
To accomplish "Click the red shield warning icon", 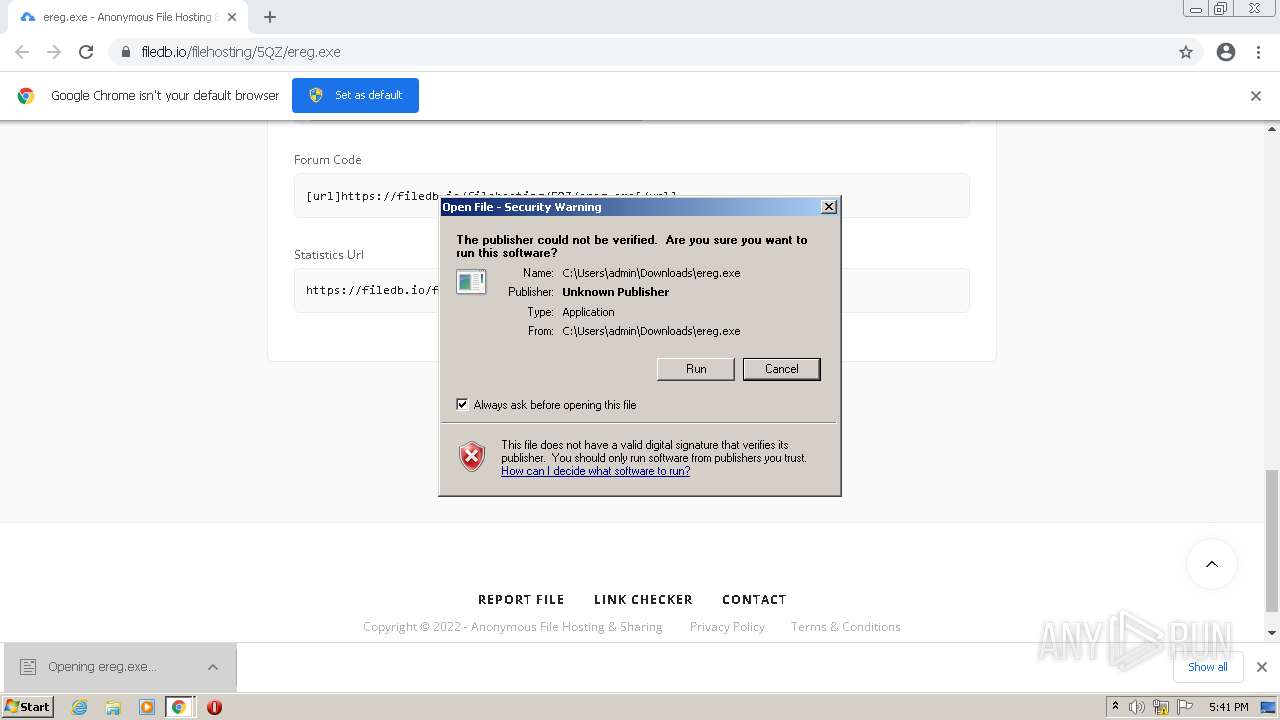I will tap(472, 457).
